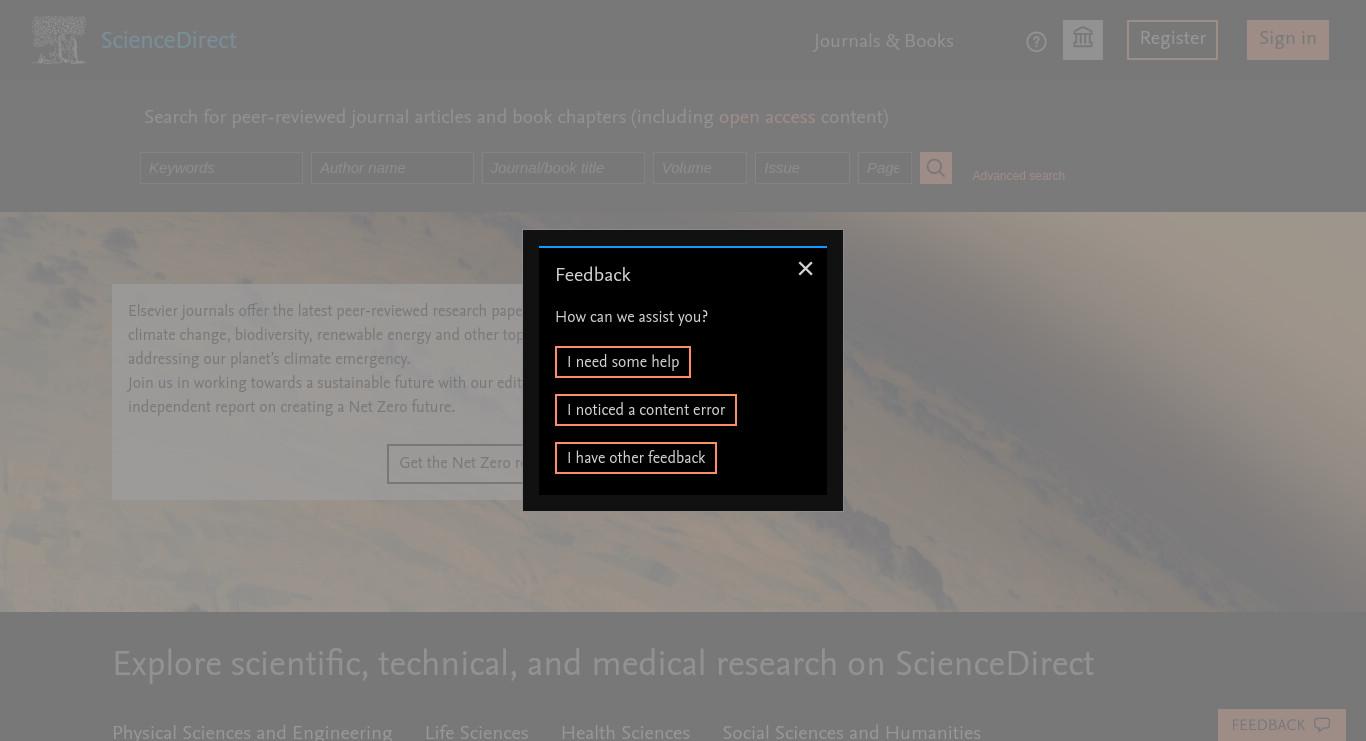Focus the Page field
Screen dimensions: 1366x741
tap(884, 168)
